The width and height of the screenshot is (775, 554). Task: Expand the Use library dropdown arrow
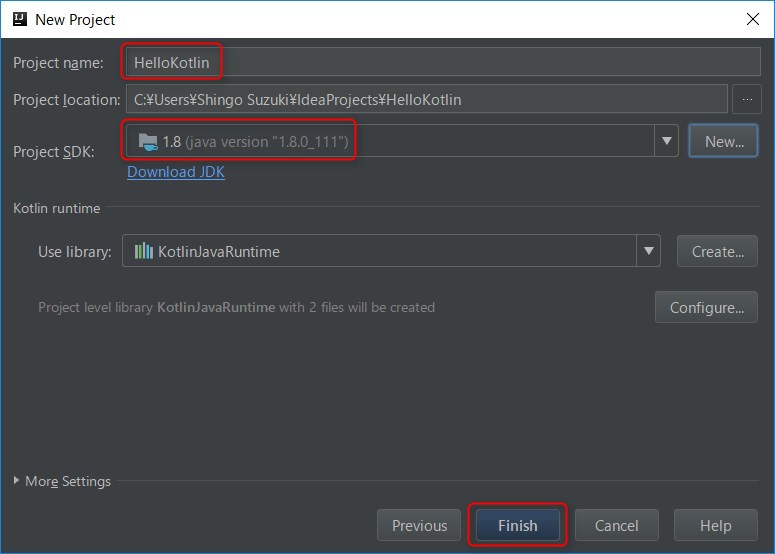click(x=648, y=251)
